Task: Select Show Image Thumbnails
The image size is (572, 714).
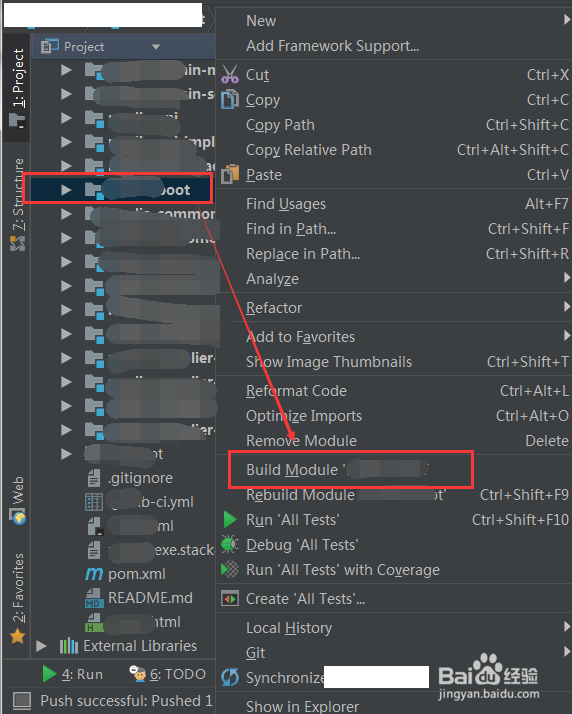Action: pos(393,362)
